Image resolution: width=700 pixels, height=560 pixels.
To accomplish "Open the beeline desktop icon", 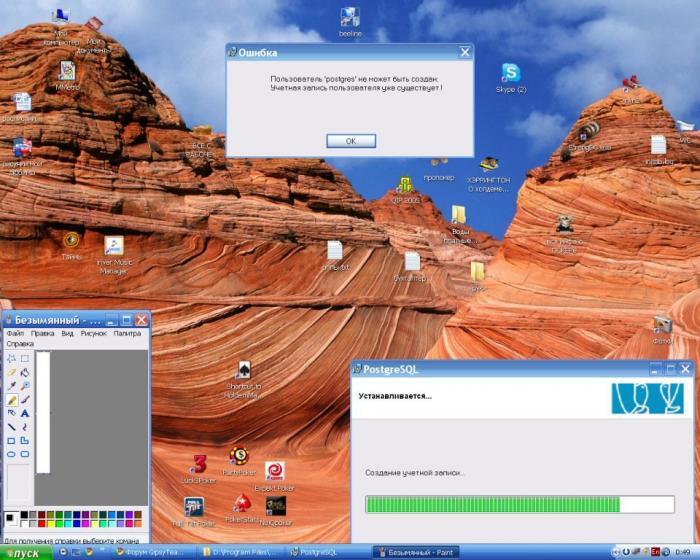I will [x=350, y=18].
